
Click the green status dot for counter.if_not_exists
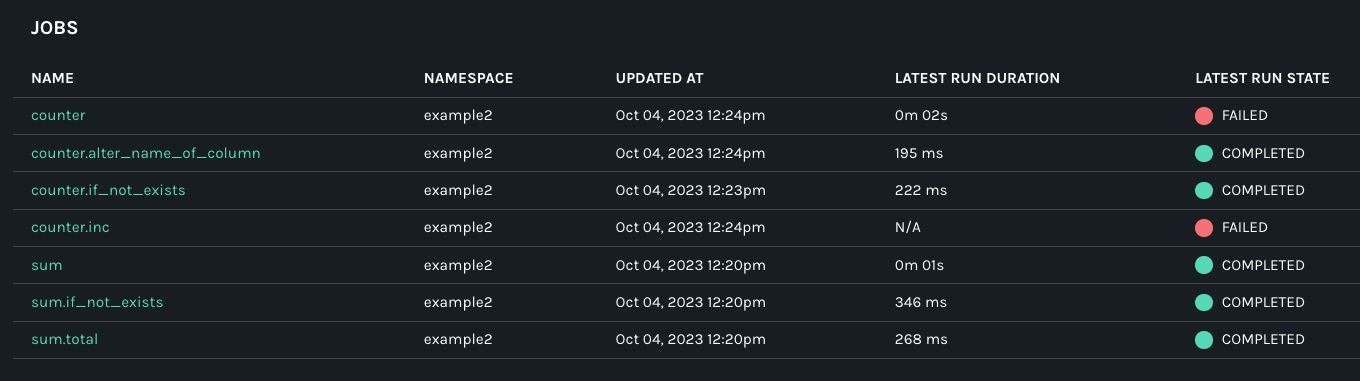point(1204,190)
